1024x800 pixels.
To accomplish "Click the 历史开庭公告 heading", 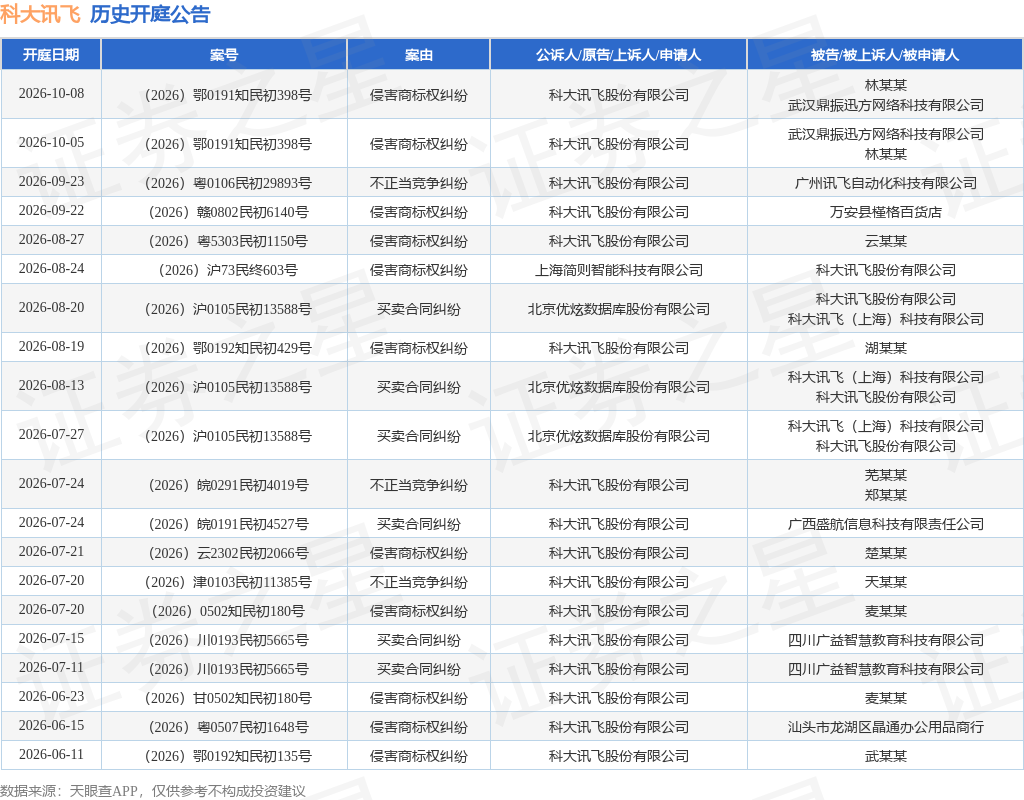I will pos(150,14).
